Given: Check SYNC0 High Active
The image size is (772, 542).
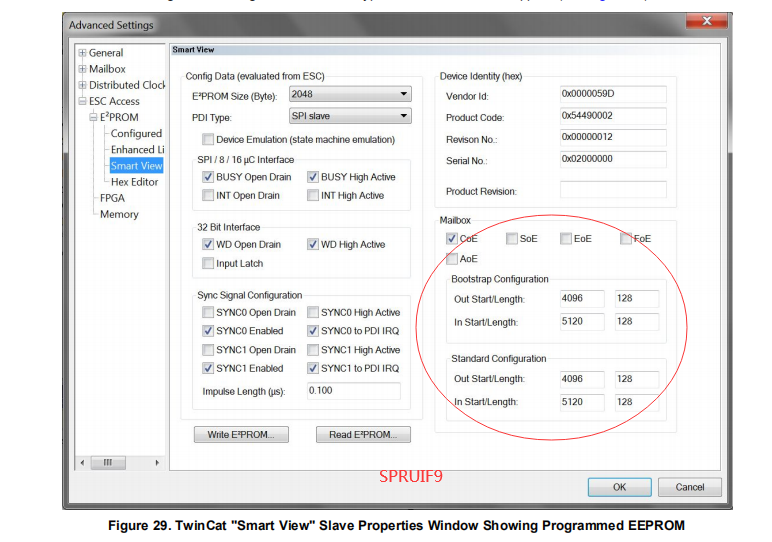Looking at the screenshot, I should (313, 312).
